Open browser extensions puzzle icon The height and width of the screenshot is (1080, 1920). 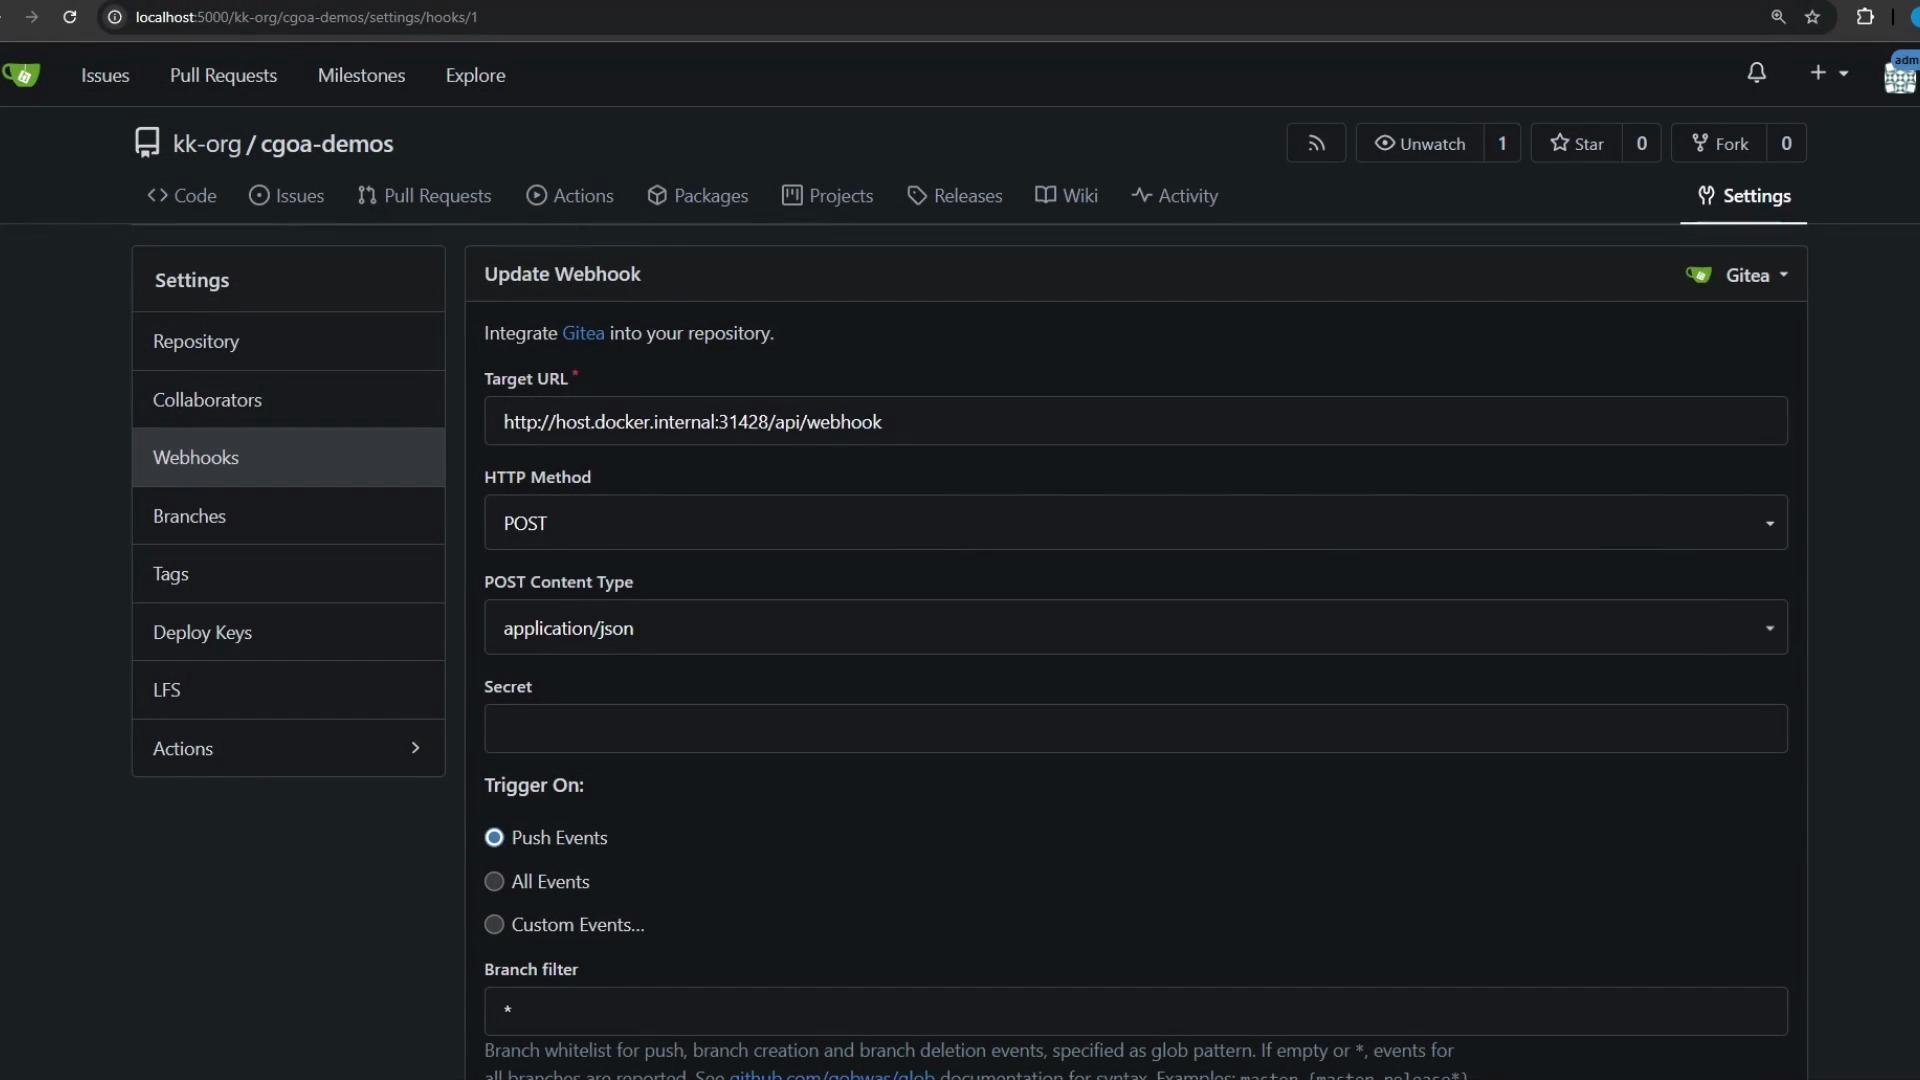point(1865,17)
